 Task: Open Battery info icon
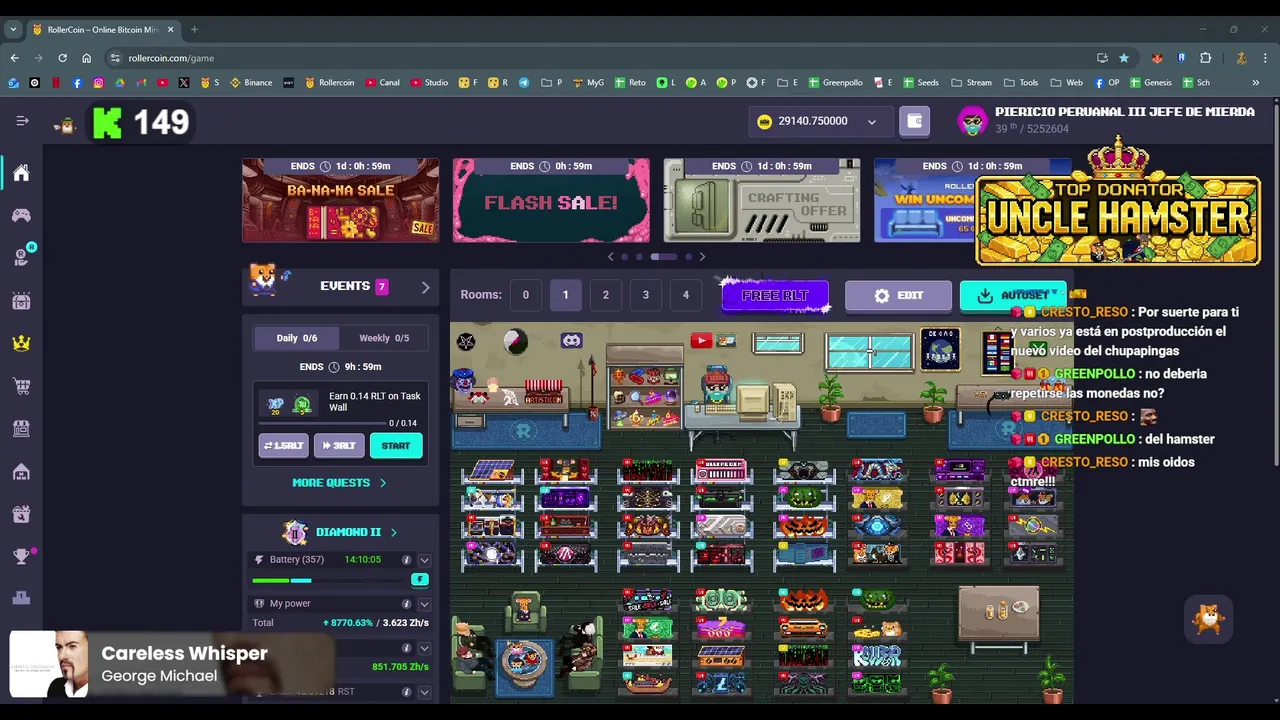click(x=406, y=560)
